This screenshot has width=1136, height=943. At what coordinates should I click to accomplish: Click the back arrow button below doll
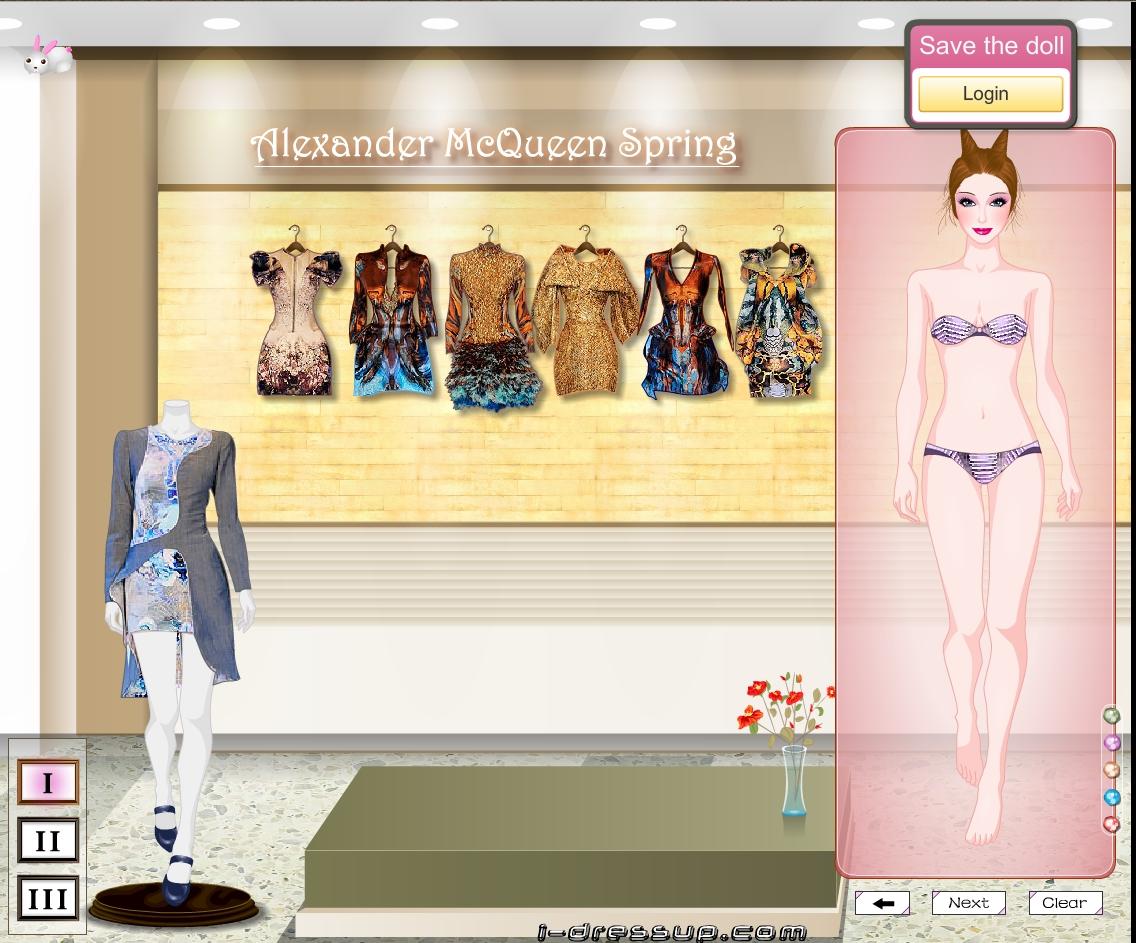tap(882, 903)
